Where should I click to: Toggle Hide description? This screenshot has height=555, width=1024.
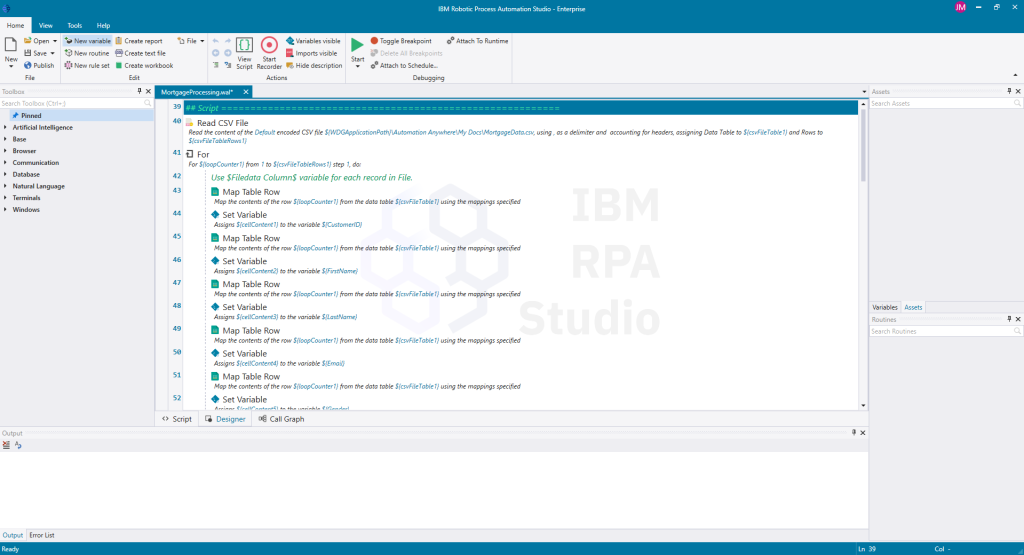pyautogui.click(x=314, y=65)
